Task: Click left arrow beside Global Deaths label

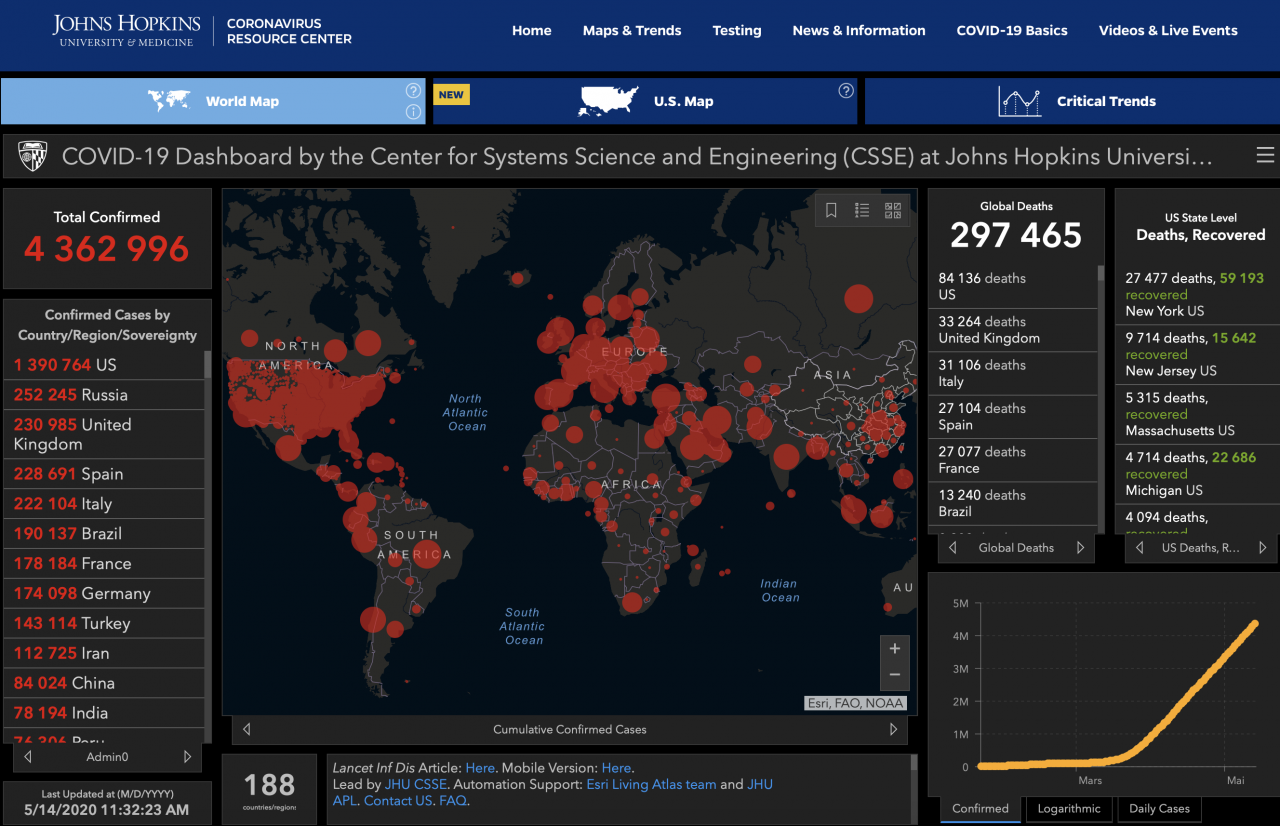Action: click(953, 547)
